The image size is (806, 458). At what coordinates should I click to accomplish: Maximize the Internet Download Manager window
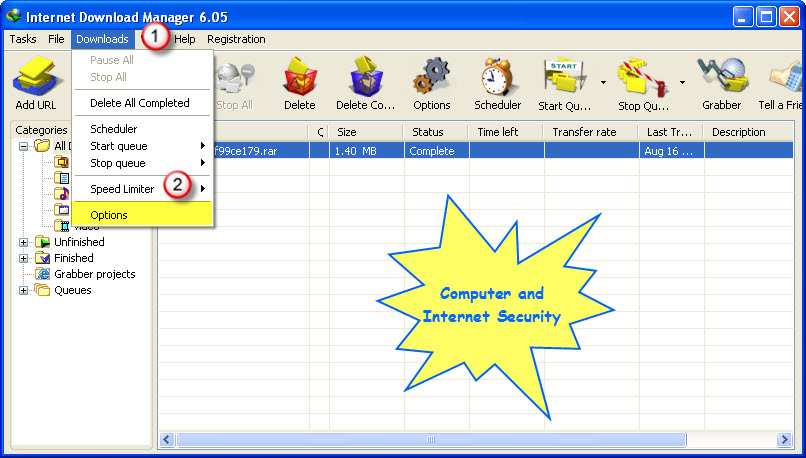click(x=766, y=16)
